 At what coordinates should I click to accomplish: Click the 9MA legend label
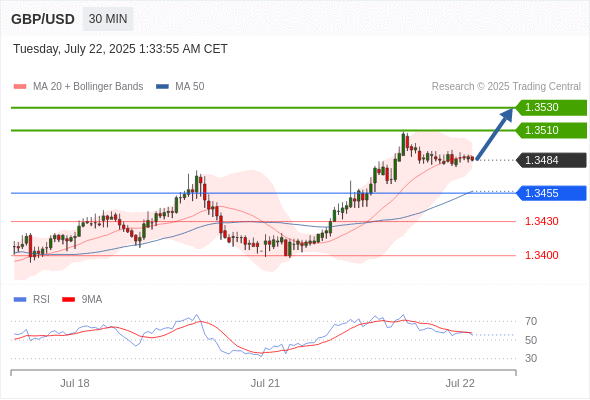pos(92,300)
